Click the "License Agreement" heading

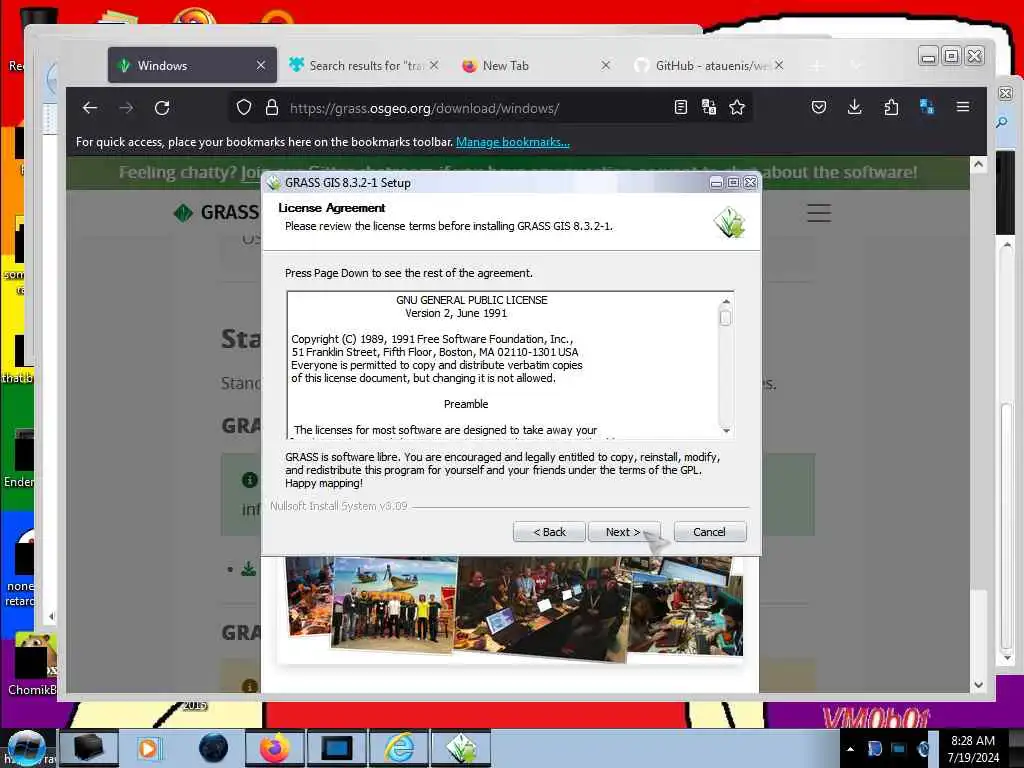click(x=332, y=208)
